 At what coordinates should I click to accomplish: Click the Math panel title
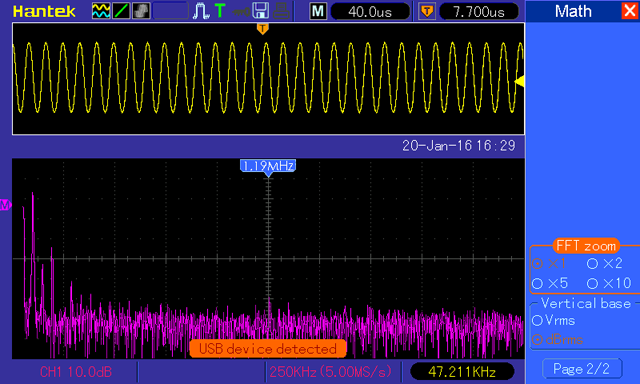573,11
